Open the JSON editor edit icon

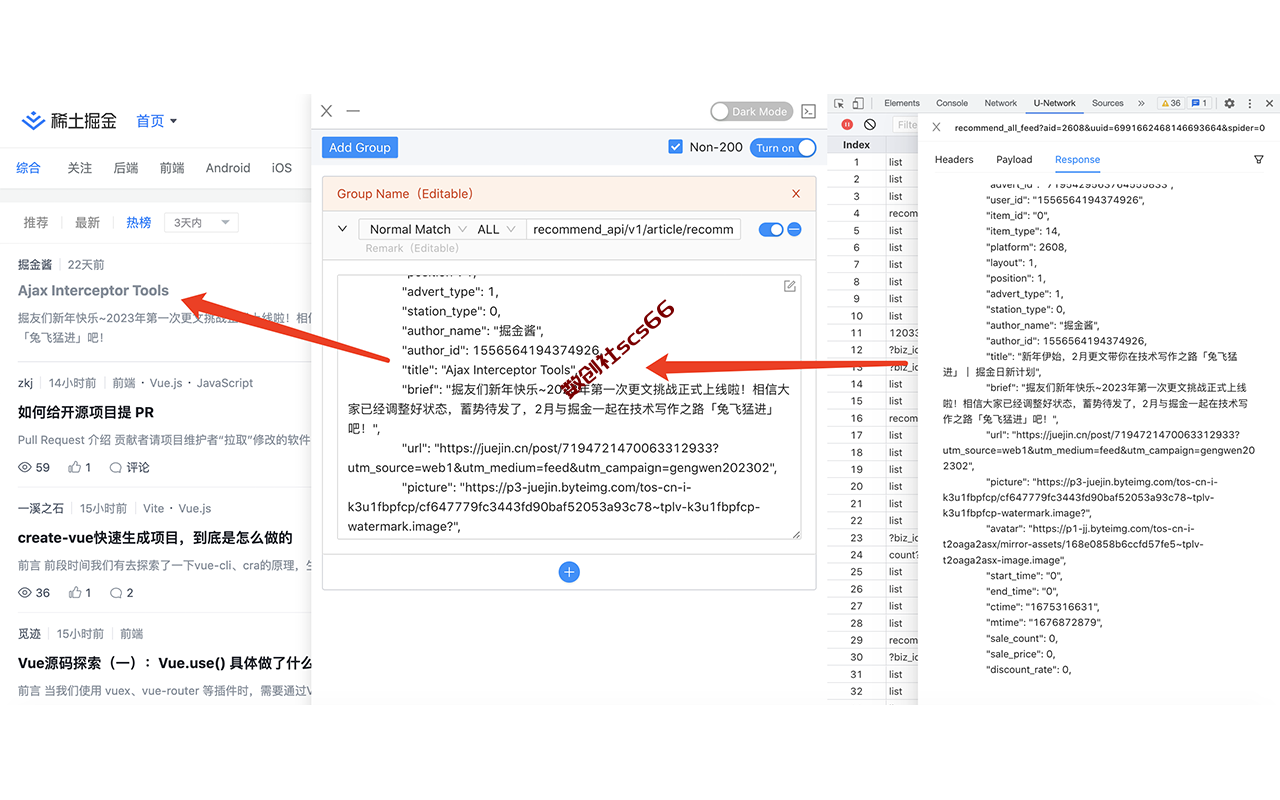(790, 286)
